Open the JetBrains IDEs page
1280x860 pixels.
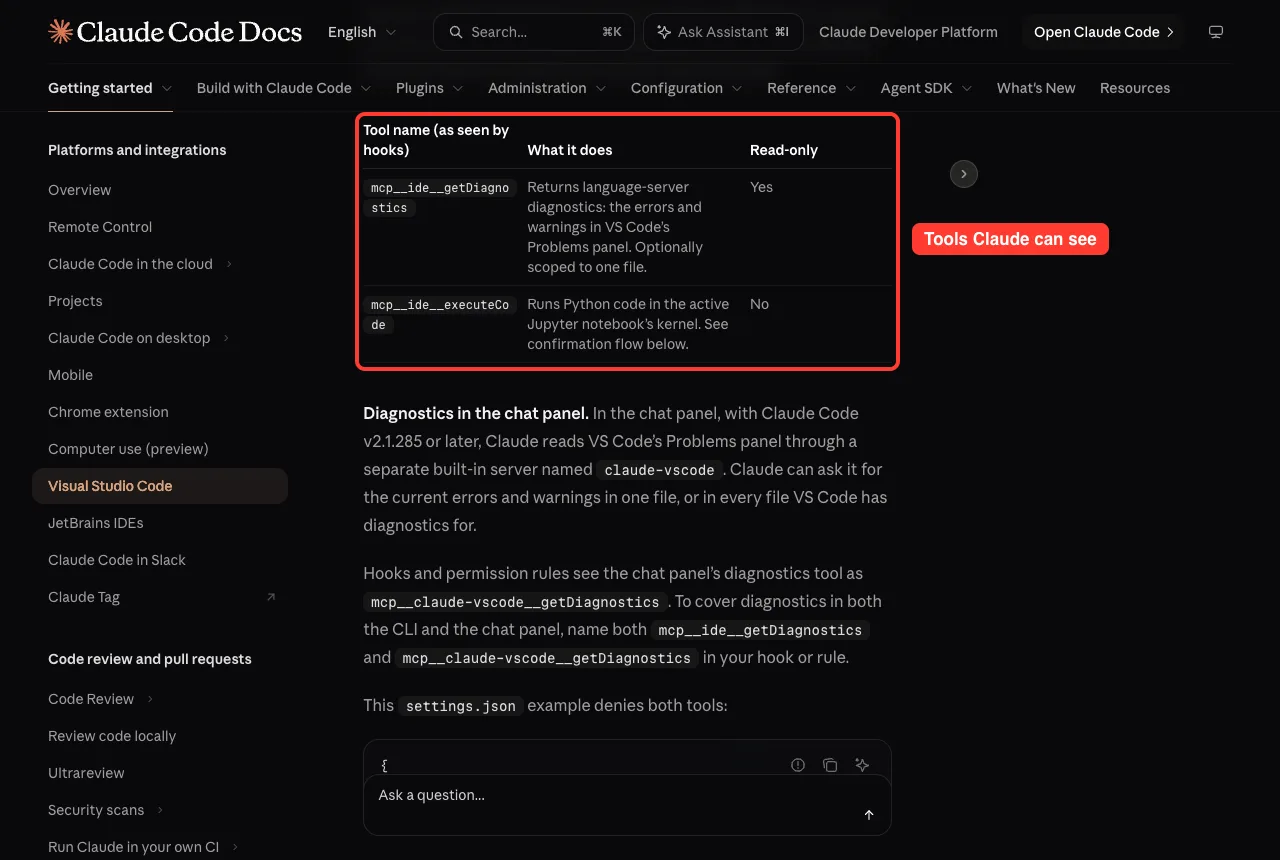point(96,523)
